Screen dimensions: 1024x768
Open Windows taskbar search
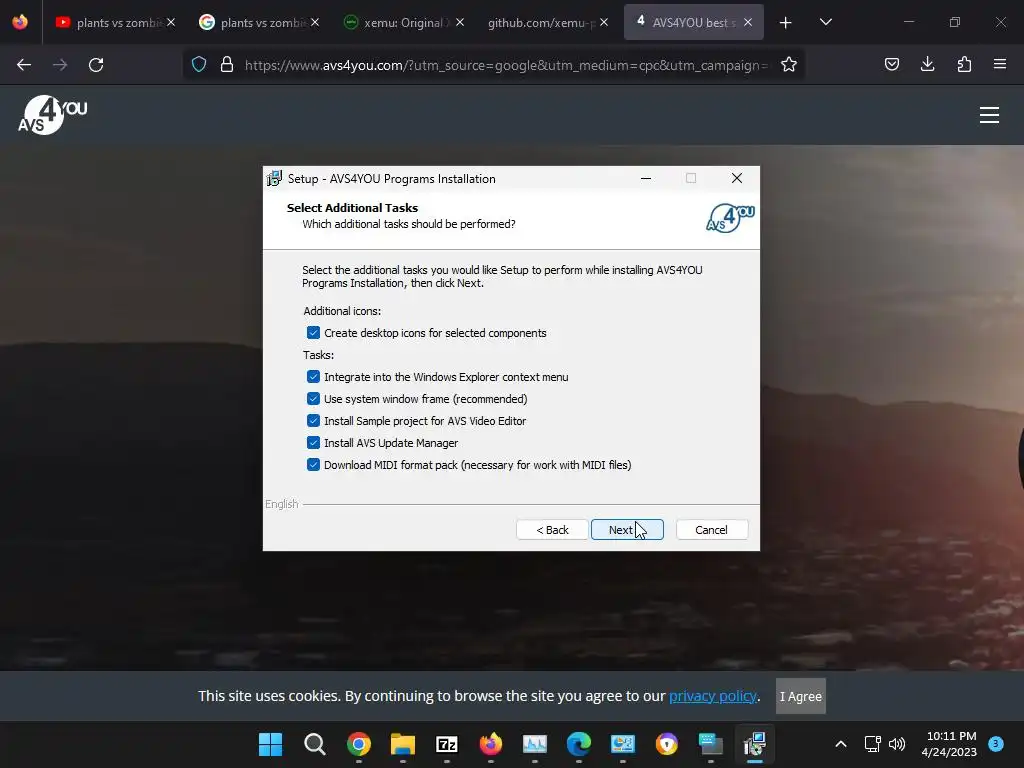pyautogui.click(x=315, y=744)
